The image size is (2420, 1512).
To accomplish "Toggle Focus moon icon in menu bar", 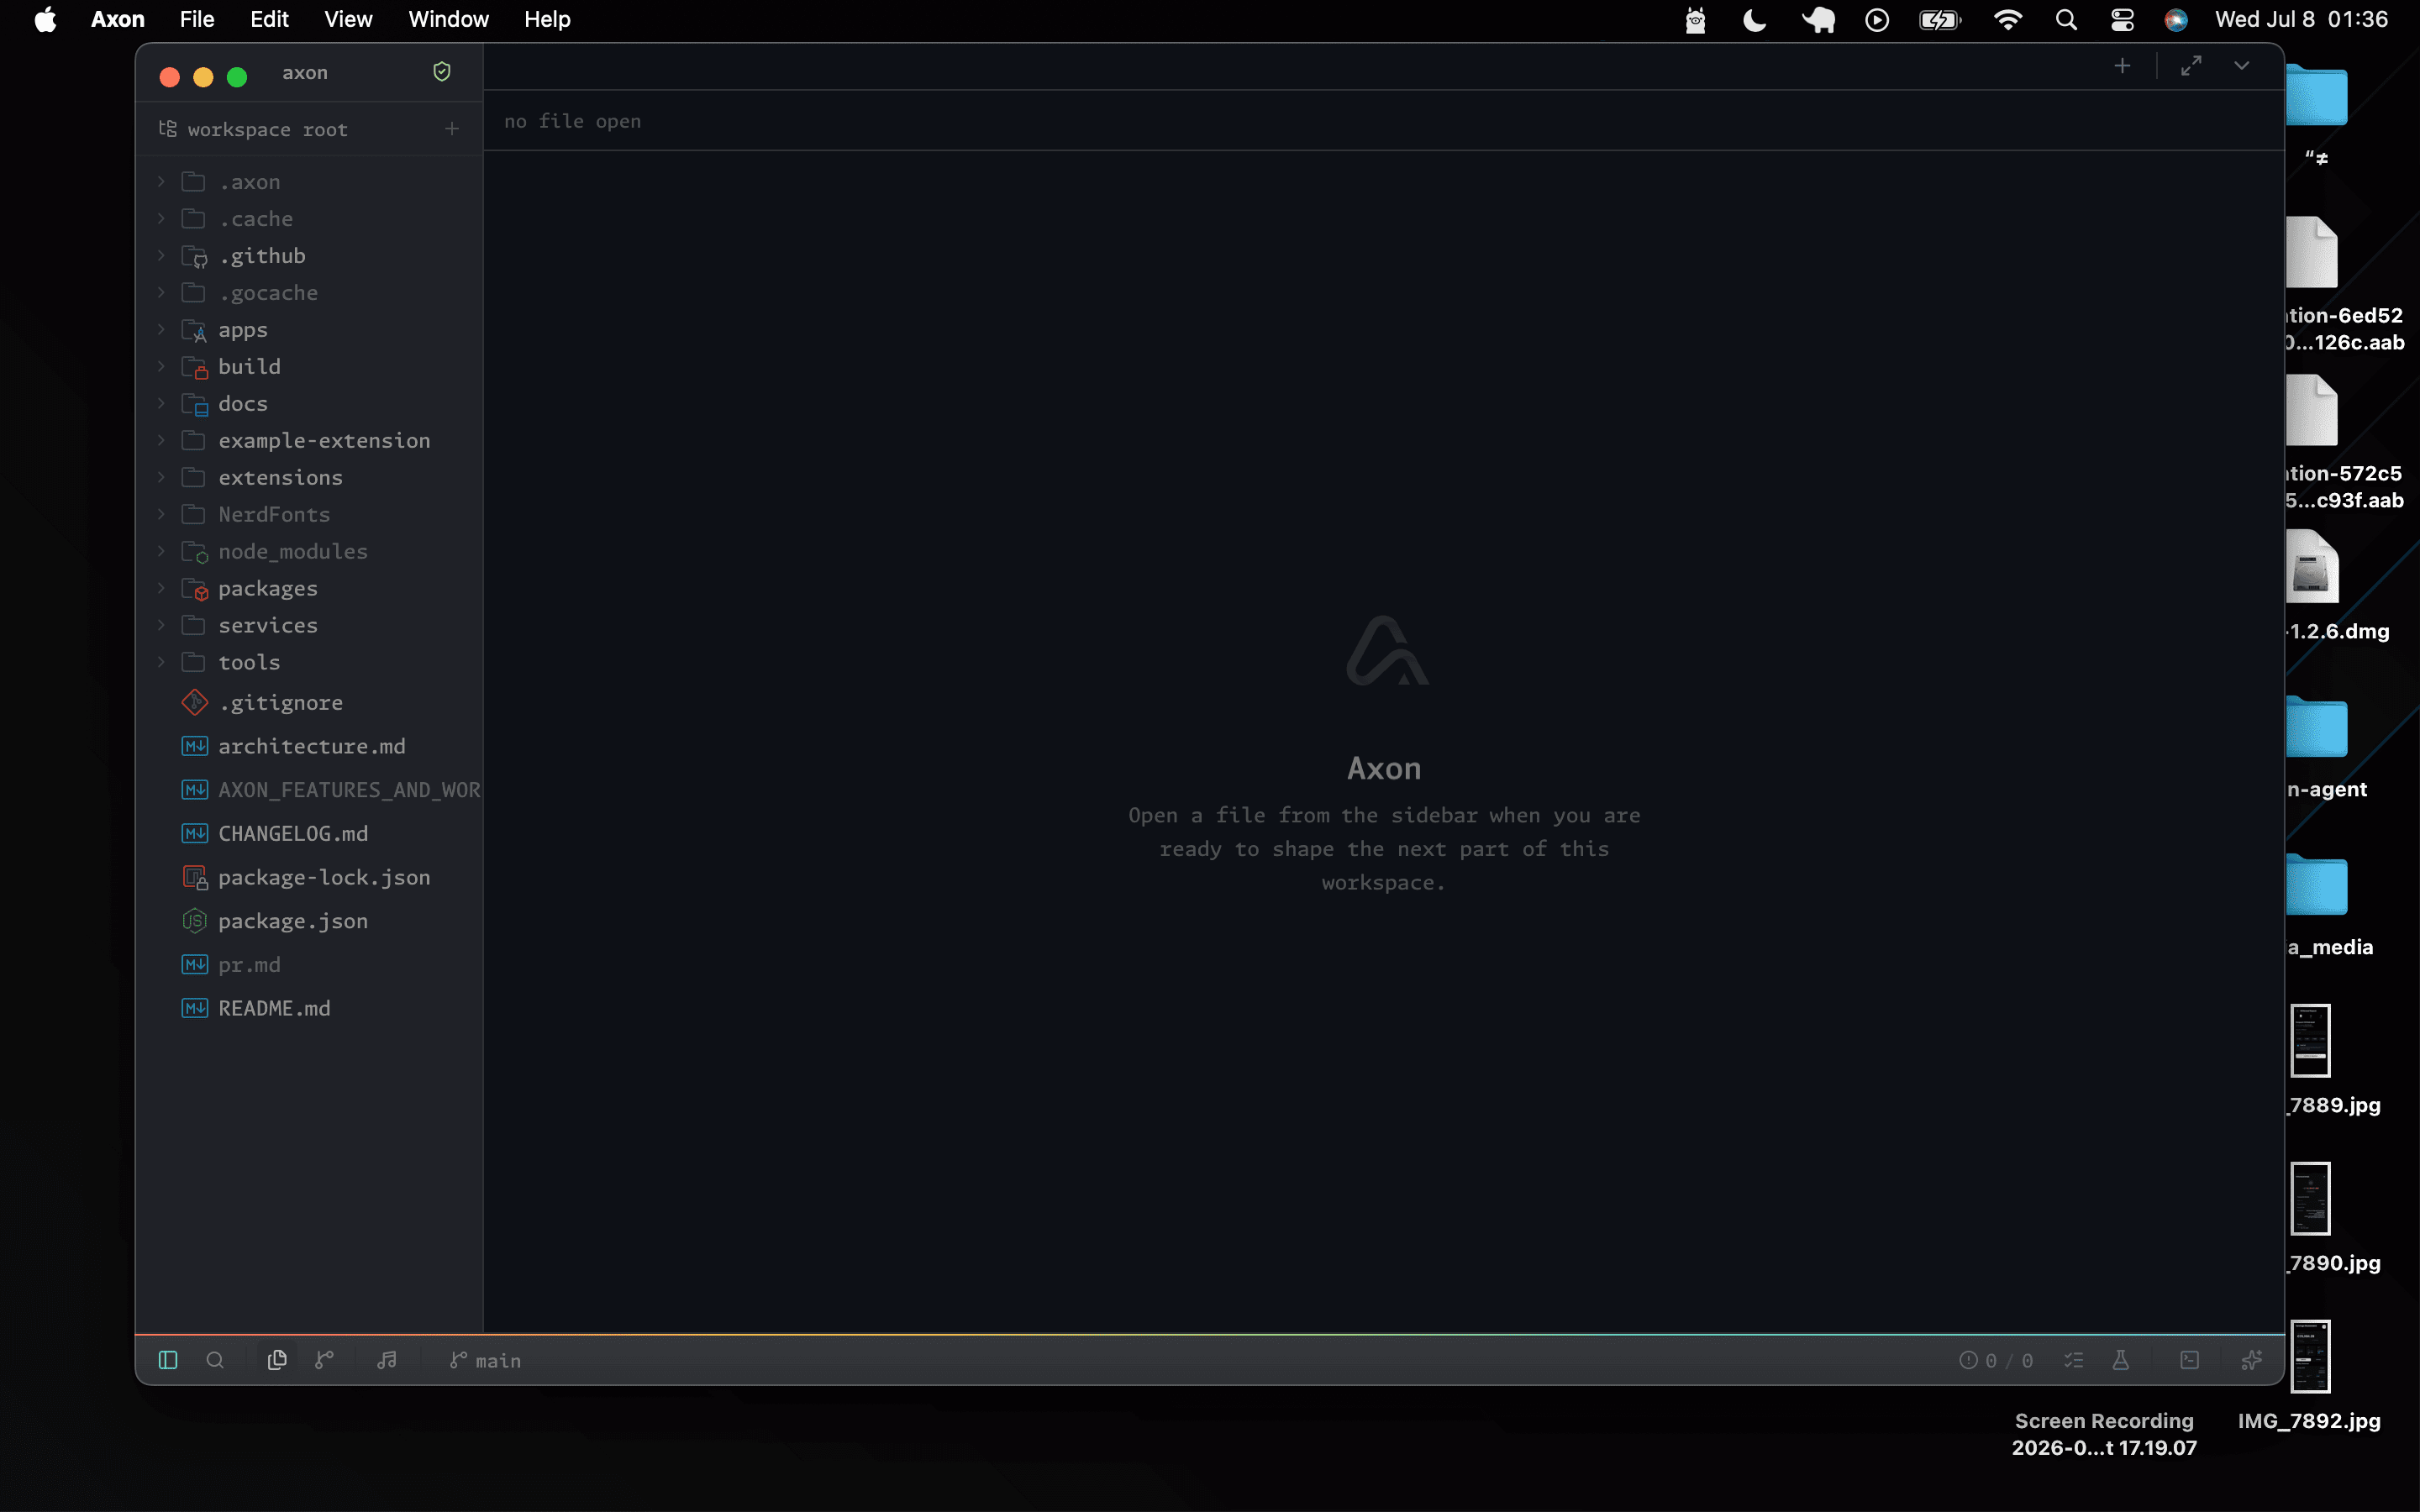I will 1754,19.
